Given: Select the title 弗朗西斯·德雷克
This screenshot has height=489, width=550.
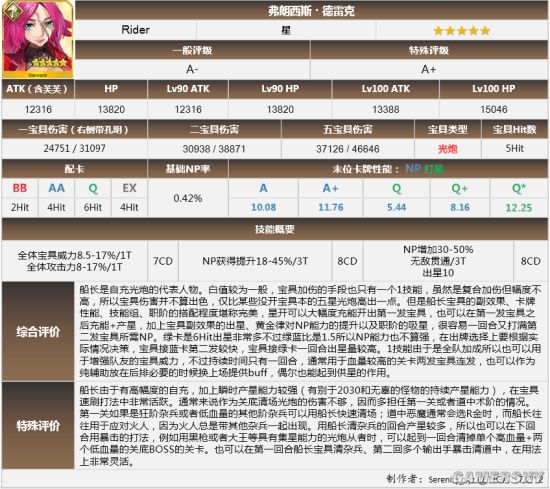Looking at the screenshot, I should pos(311,11).
